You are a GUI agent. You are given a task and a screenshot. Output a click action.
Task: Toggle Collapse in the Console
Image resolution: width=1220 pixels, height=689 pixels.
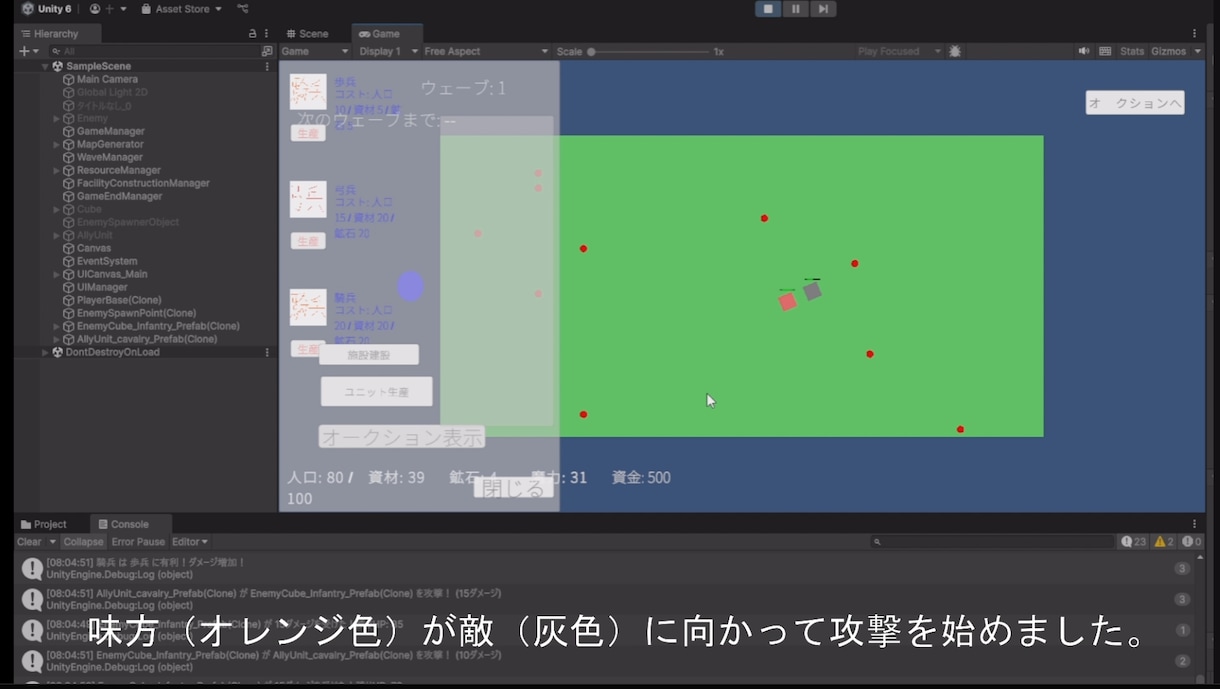[x=83, y=541]
